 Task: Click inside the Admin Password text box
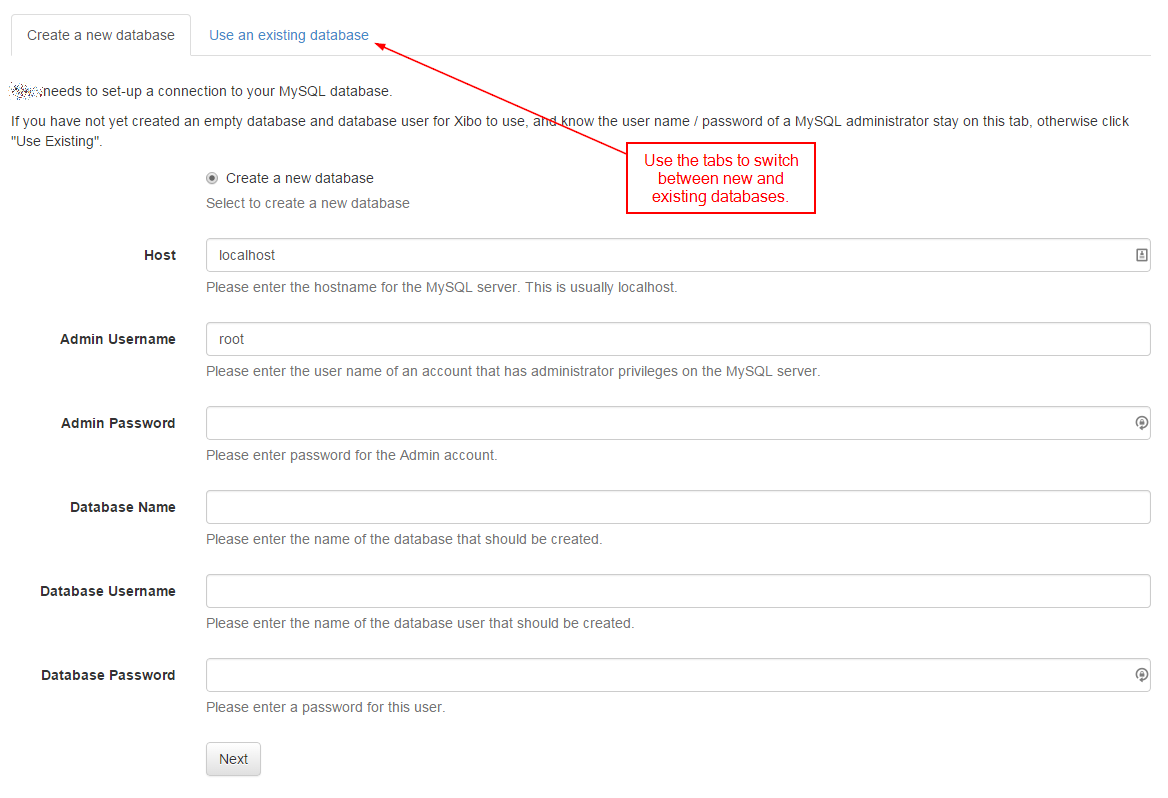point(660,423)
